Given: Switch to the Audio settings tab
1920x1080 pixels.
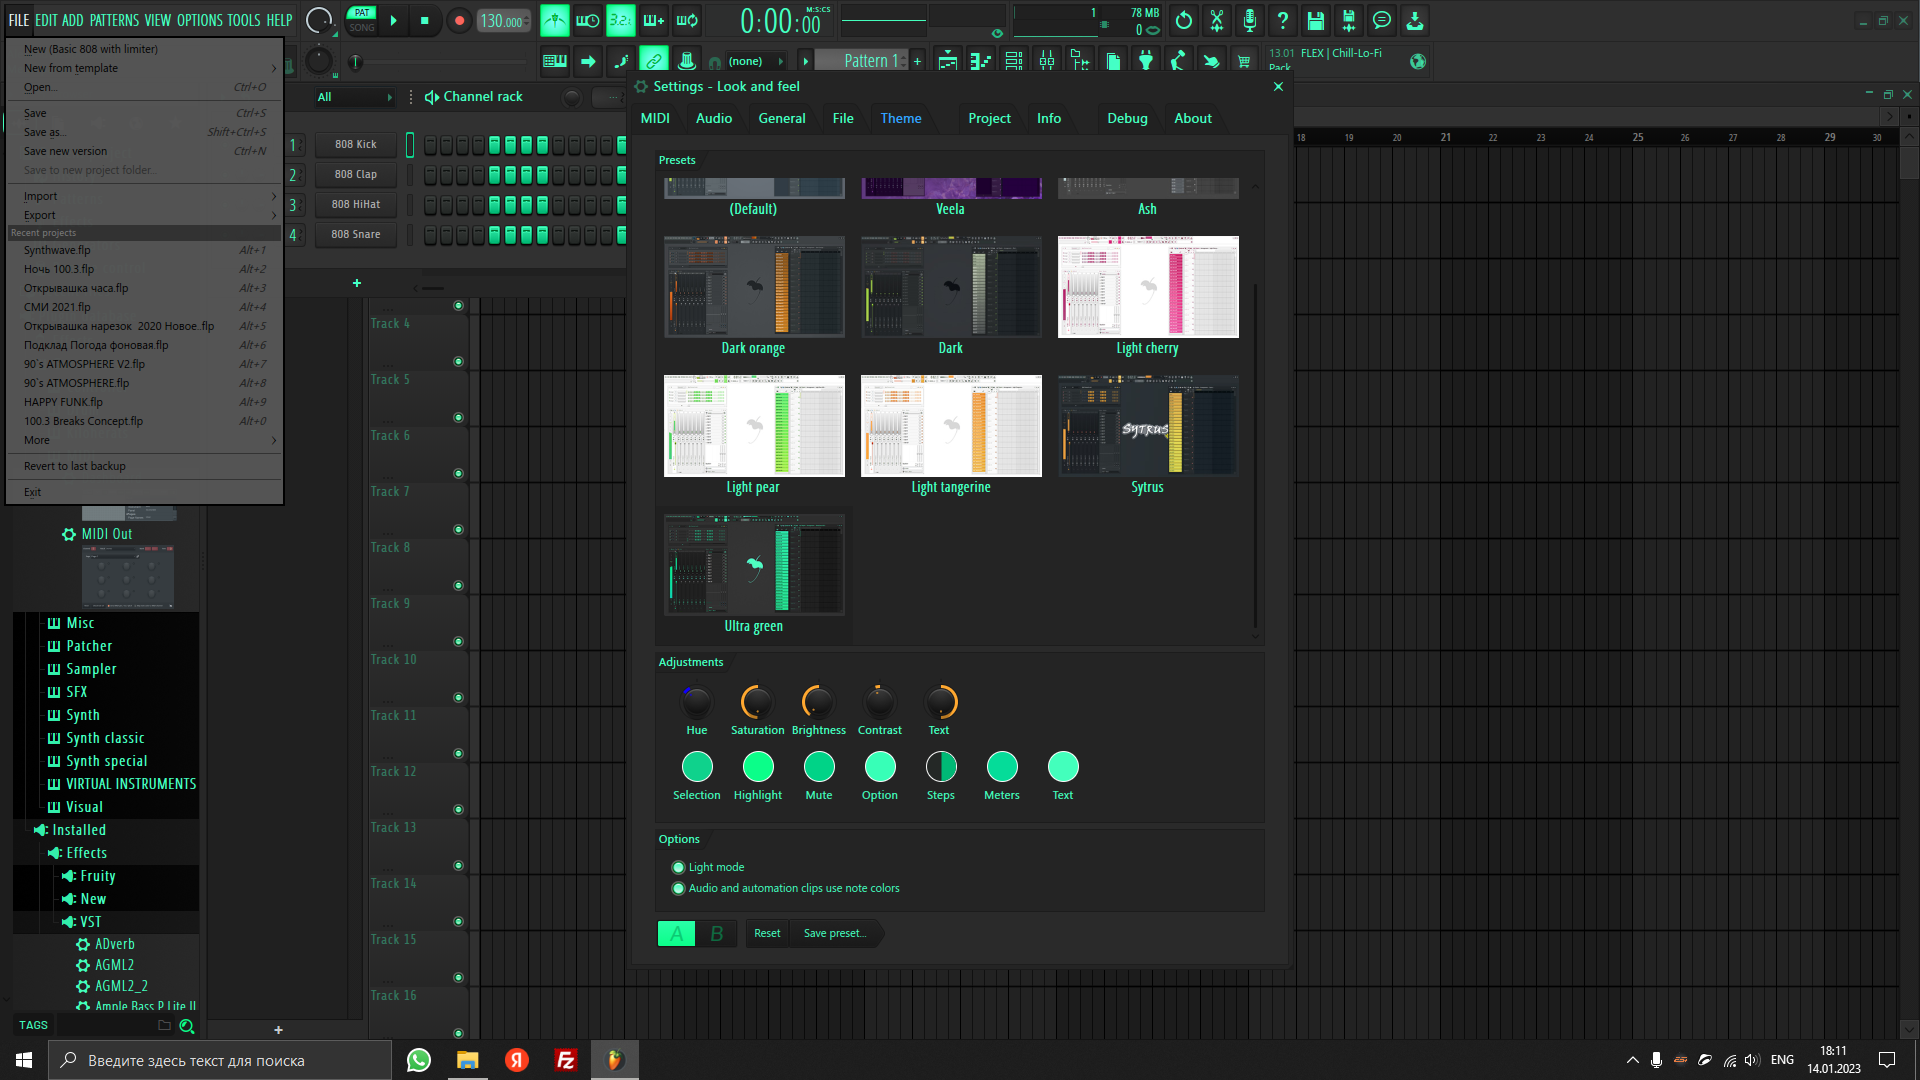Looking at the screenshot, I should [713, 118].
